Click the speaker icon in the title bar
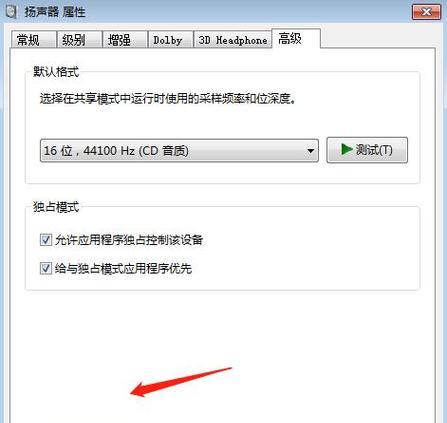The image size is (447, 423). (12, 12)
